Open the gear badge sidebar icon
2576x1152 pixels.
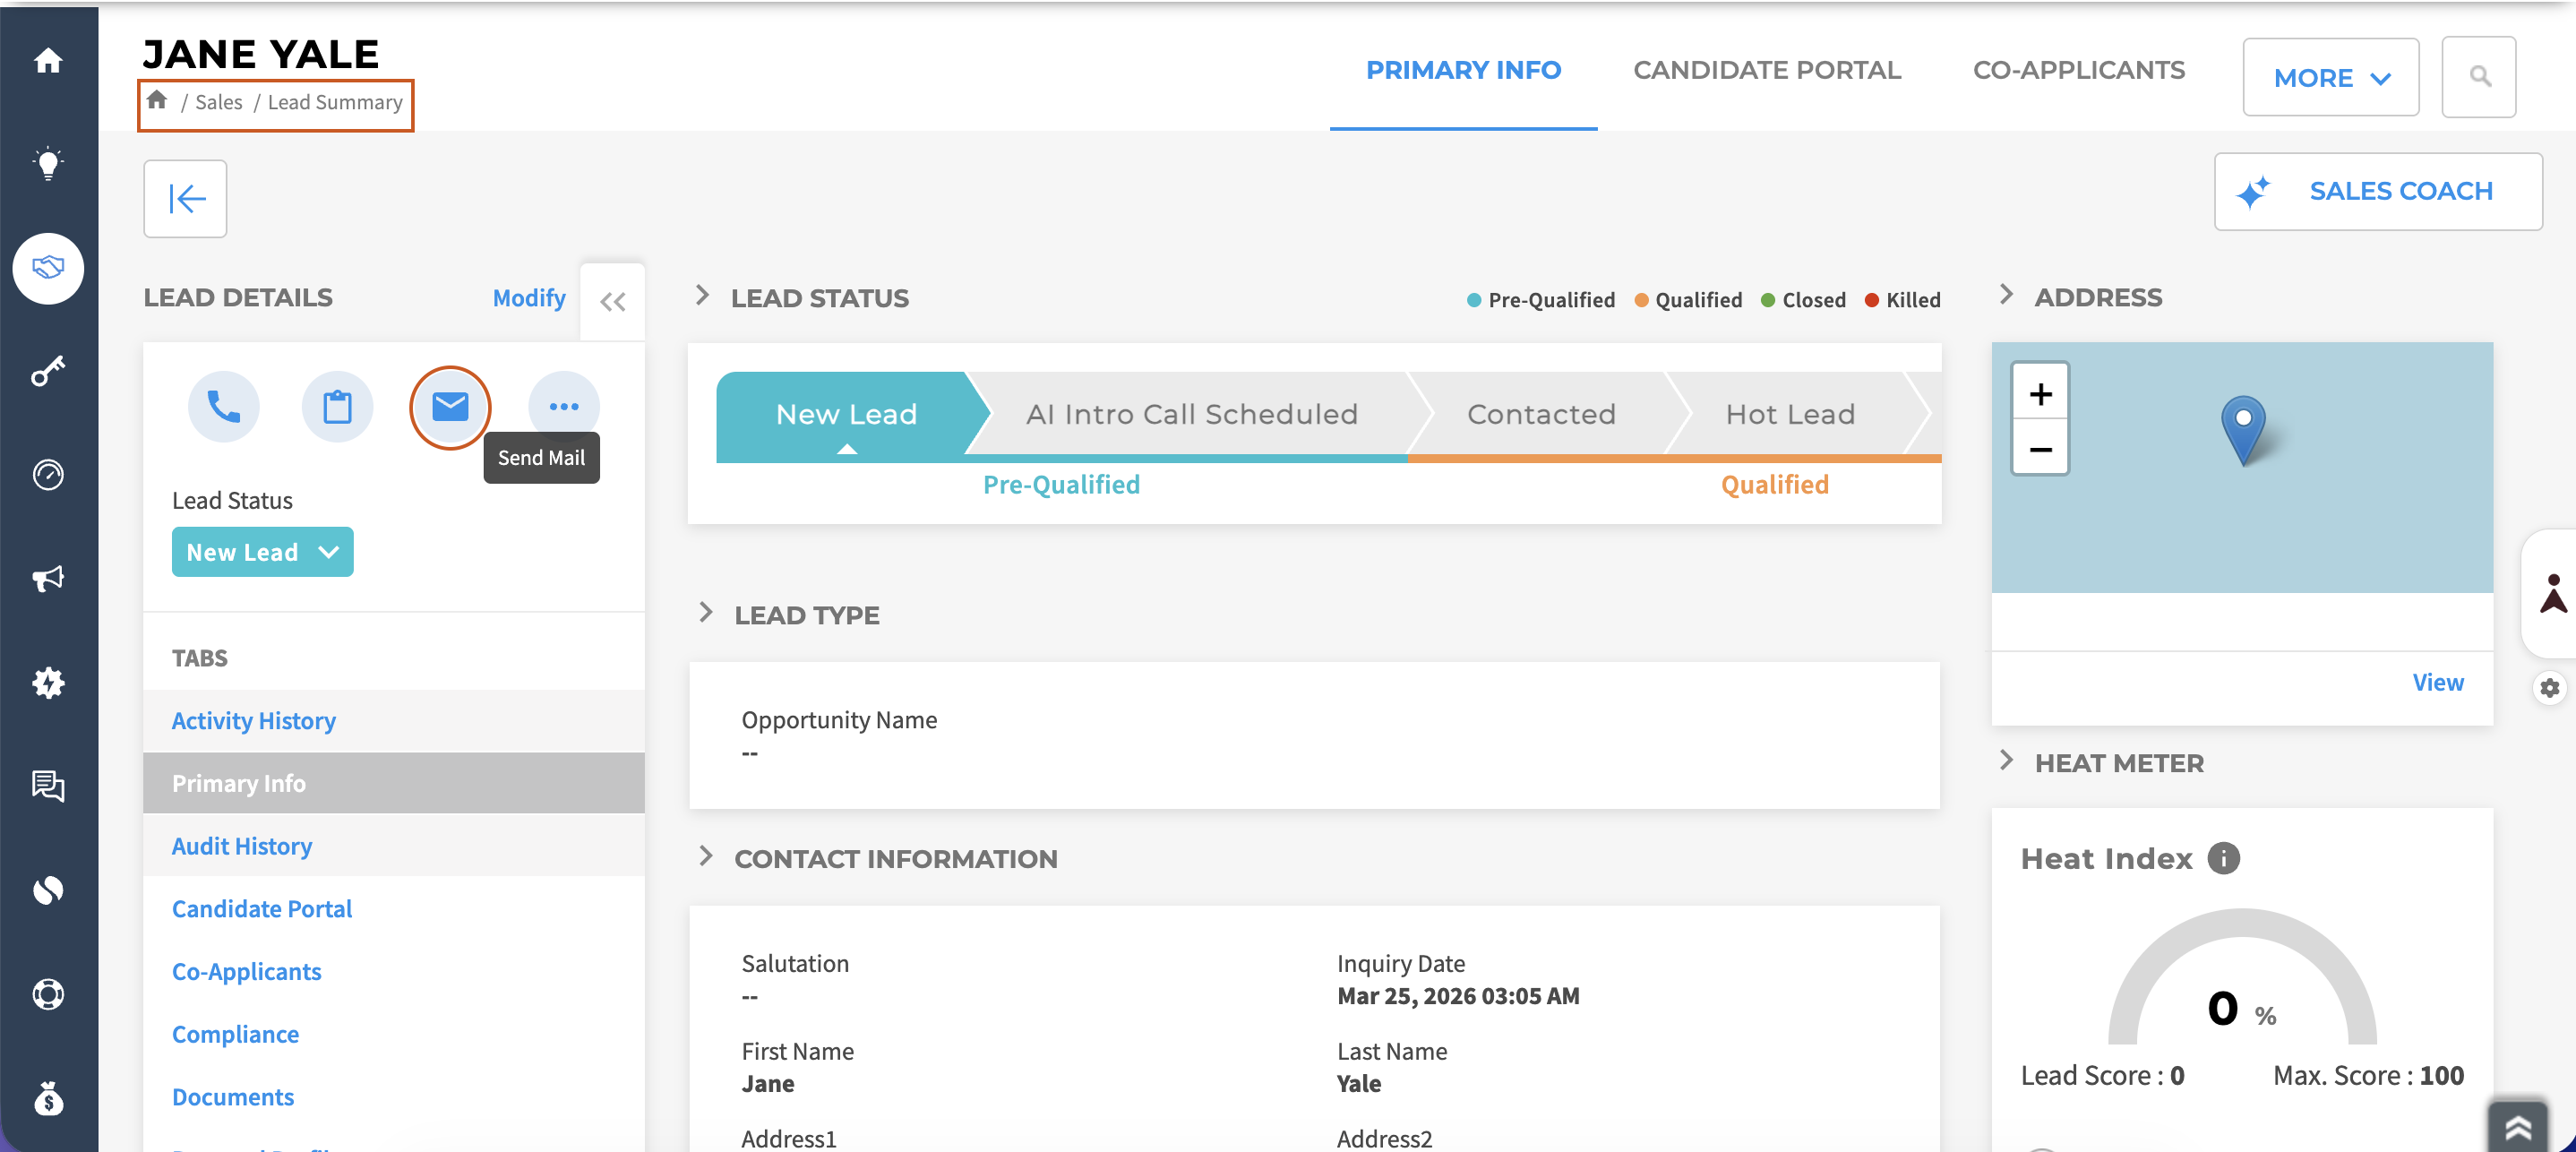point(48,683)
